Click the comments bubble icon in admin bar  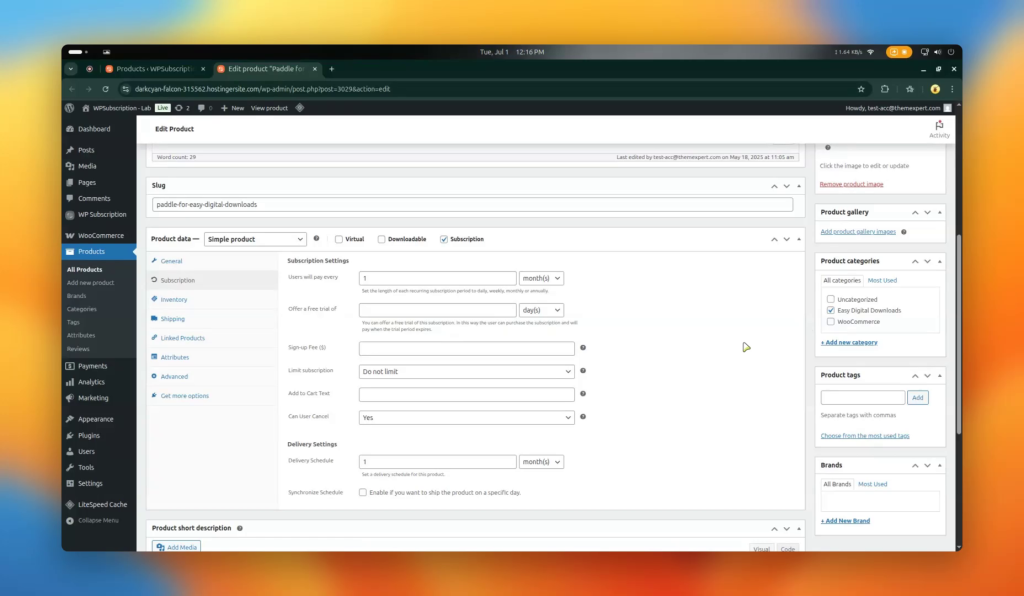click(201, 108)
